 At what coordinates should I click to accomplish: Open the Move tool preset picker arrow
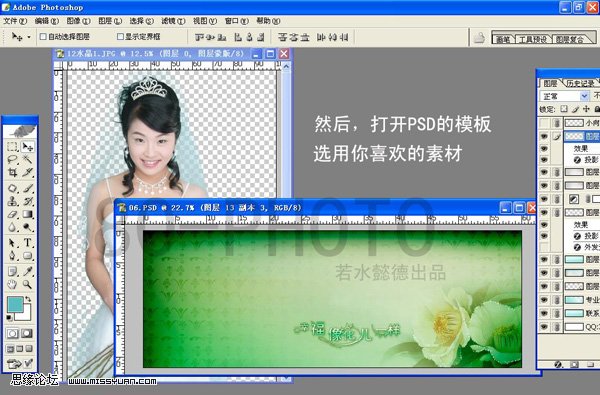[29, 38]
